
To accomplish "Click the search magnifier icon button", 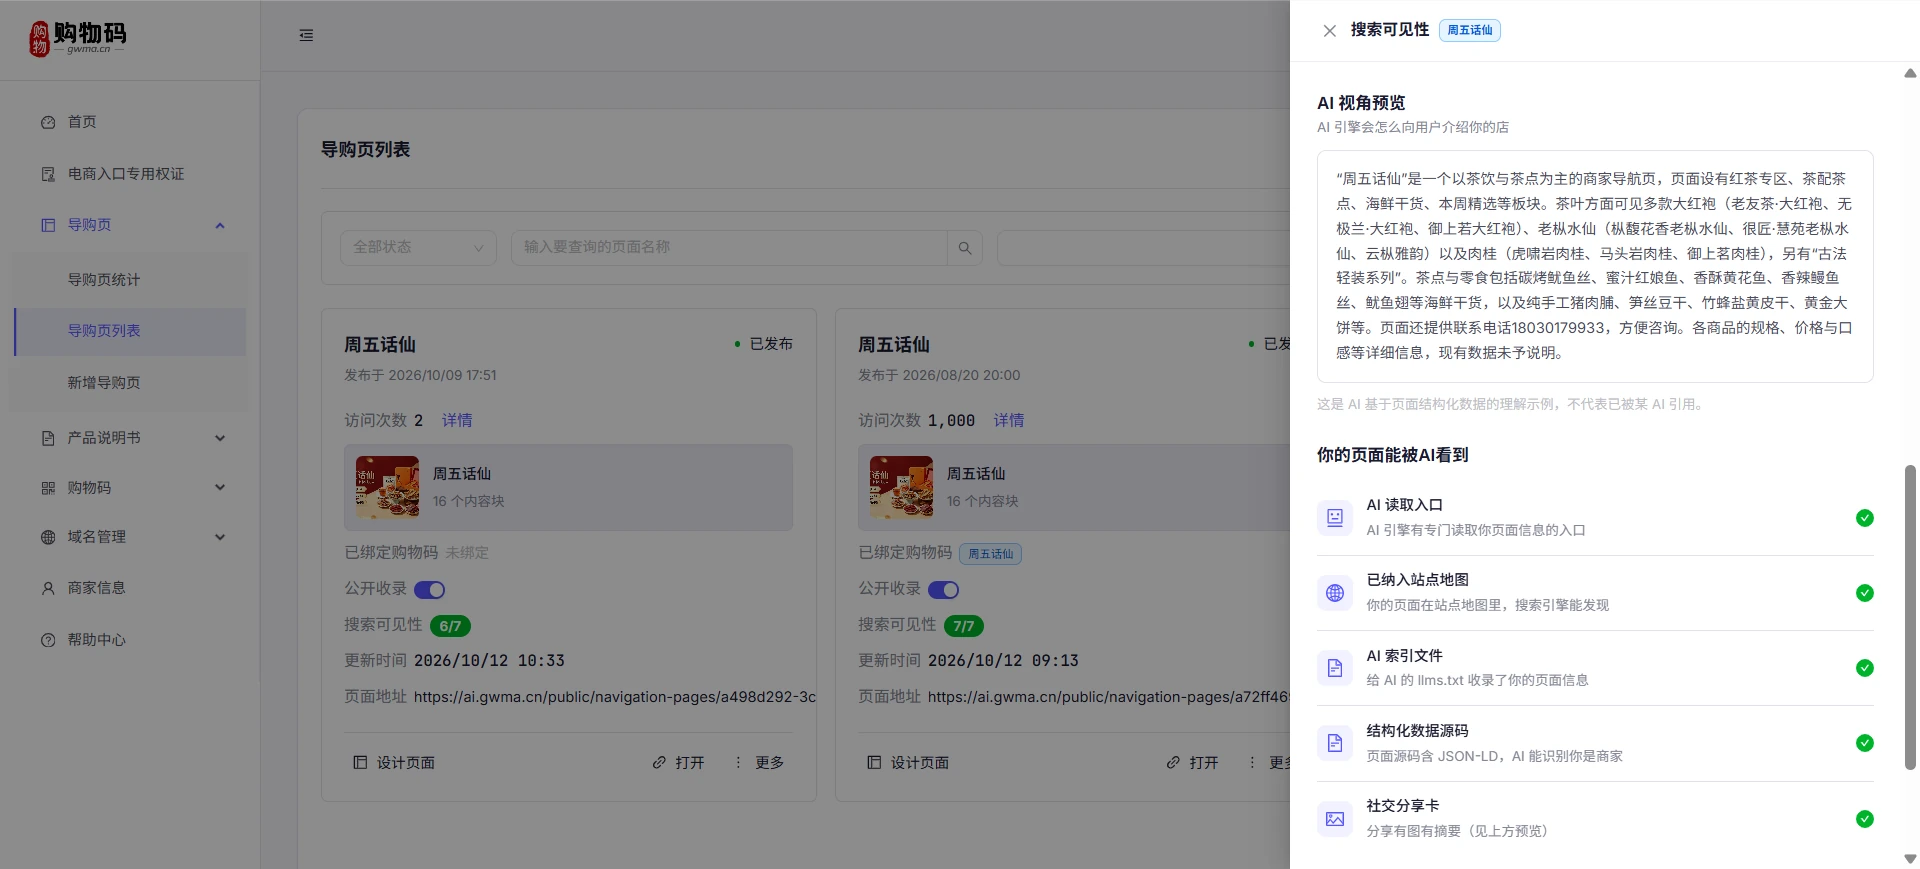I will (965, 247).
